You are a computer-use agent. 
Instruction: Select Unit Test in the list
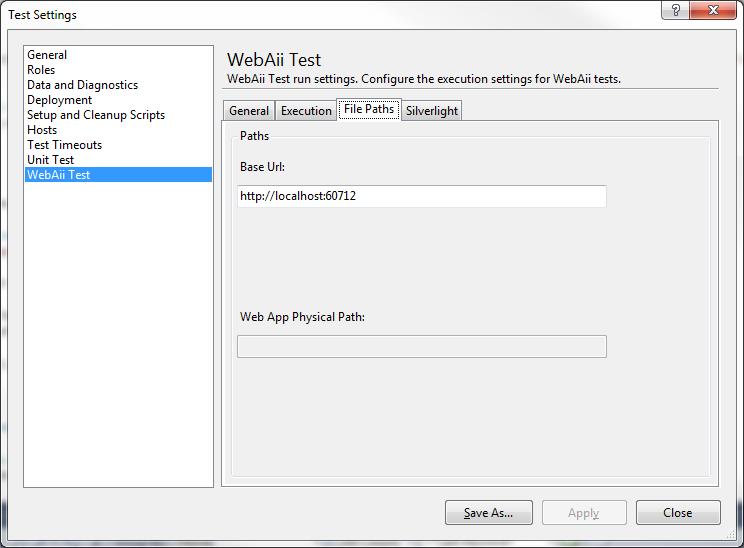click(50, 160)
